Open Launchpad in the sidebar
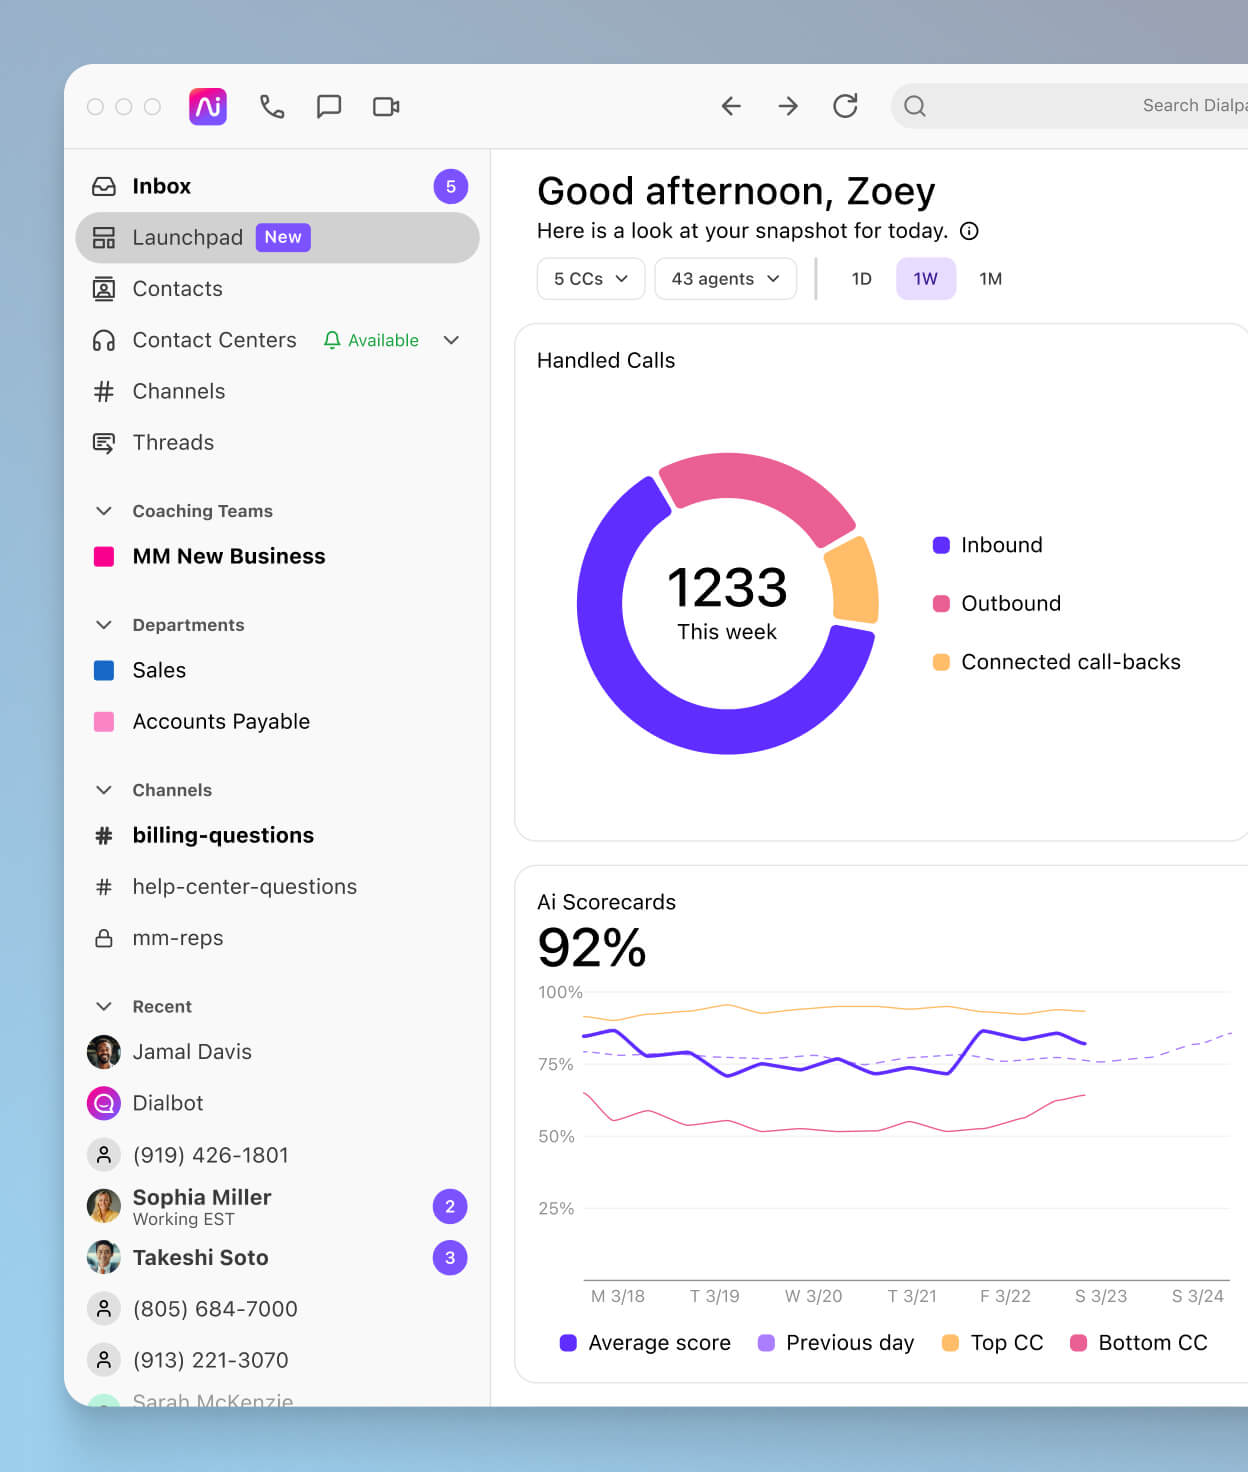Image resolution: width=1248 pixels, height=1472 pixels. click(x=188, y=237)
